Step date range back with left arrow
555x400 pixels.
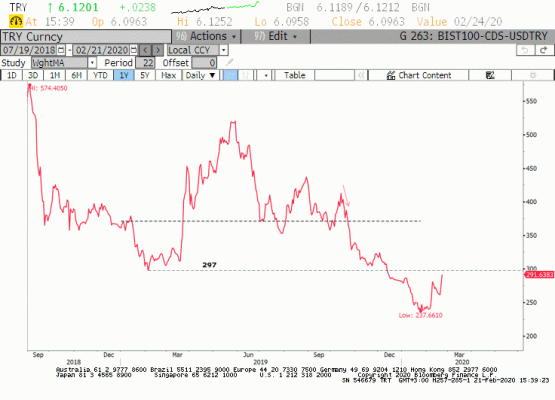[145, 50]
